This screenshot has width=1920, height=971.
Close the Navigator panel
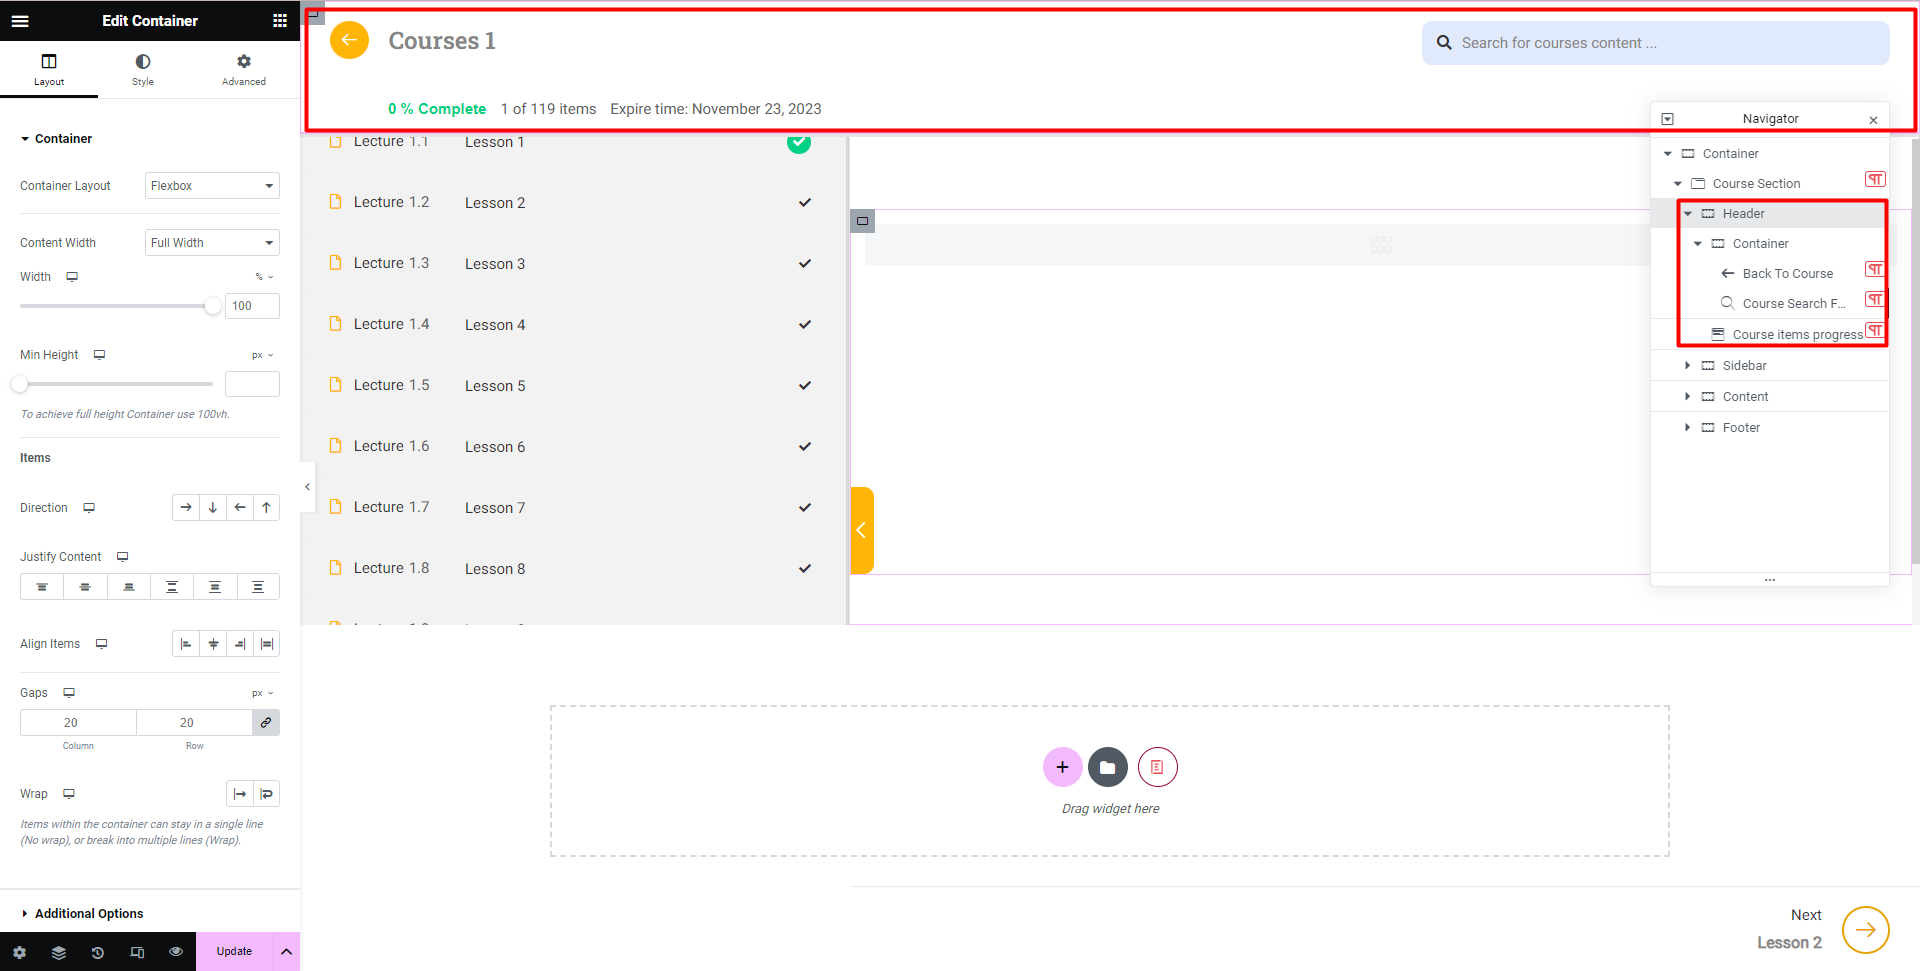click(1873, 120)
